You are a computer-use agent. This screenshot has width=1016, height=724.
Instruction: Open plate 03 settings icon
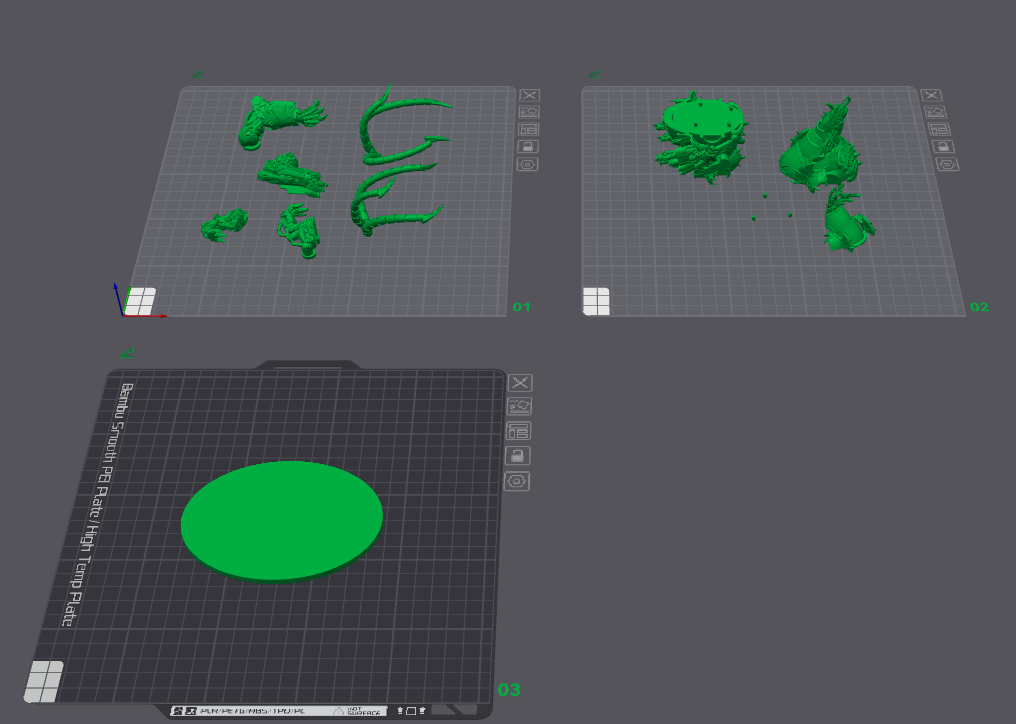[517, 481]
